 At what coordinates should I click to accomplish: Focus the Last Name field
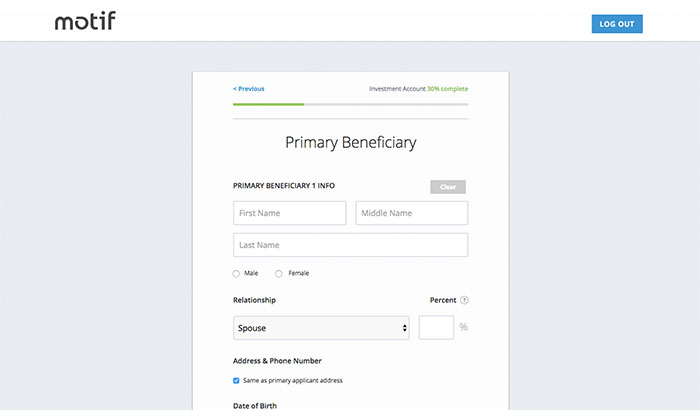click(350, 245)
